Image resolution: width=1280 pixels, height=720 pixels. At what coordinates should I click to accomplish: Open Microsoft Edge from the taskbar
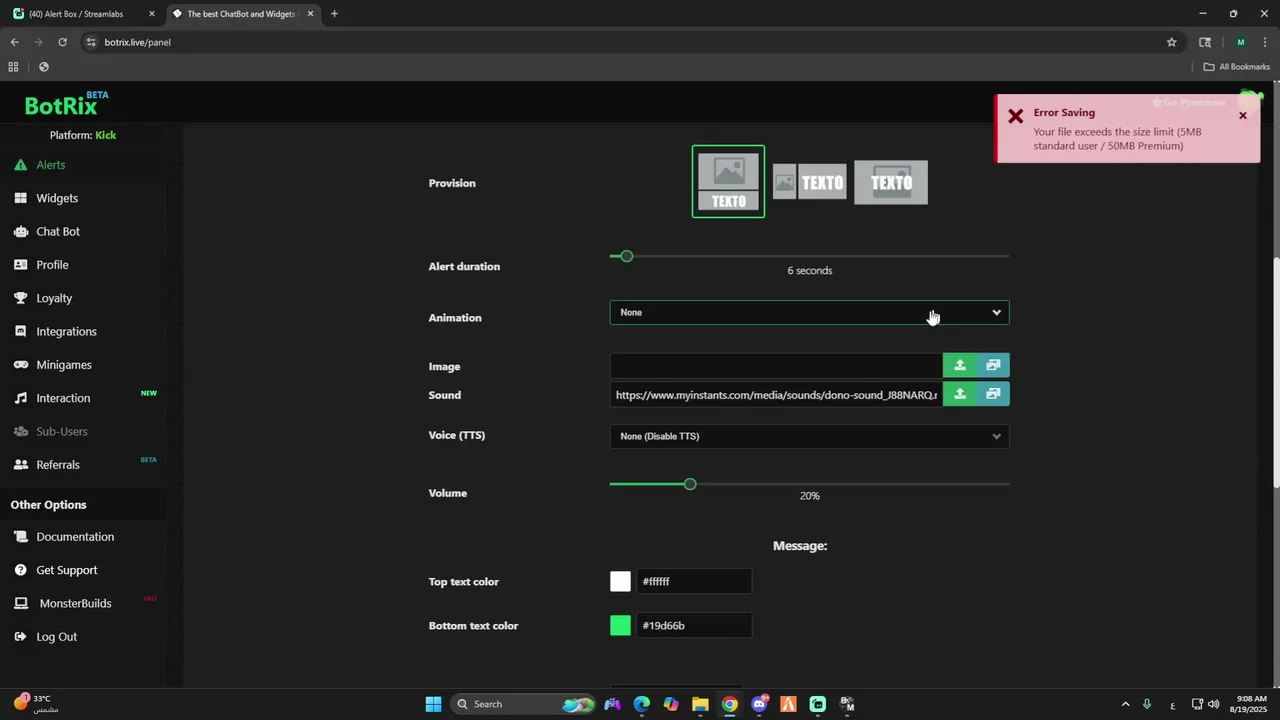(x=641, y=704)
